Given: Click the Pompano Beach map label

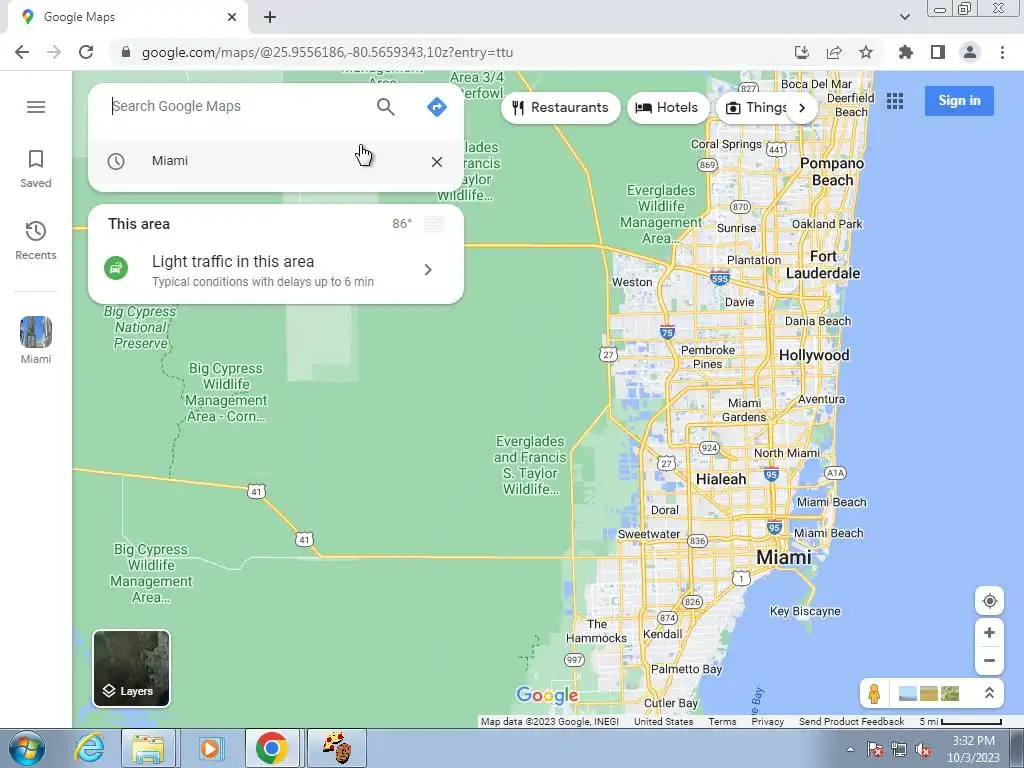Looking at the screenshot, I should pos(832,172).
